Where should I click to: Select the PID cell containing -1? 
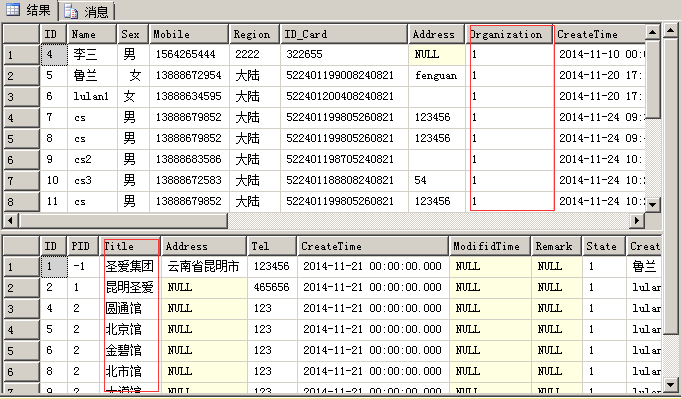(83, 266)
